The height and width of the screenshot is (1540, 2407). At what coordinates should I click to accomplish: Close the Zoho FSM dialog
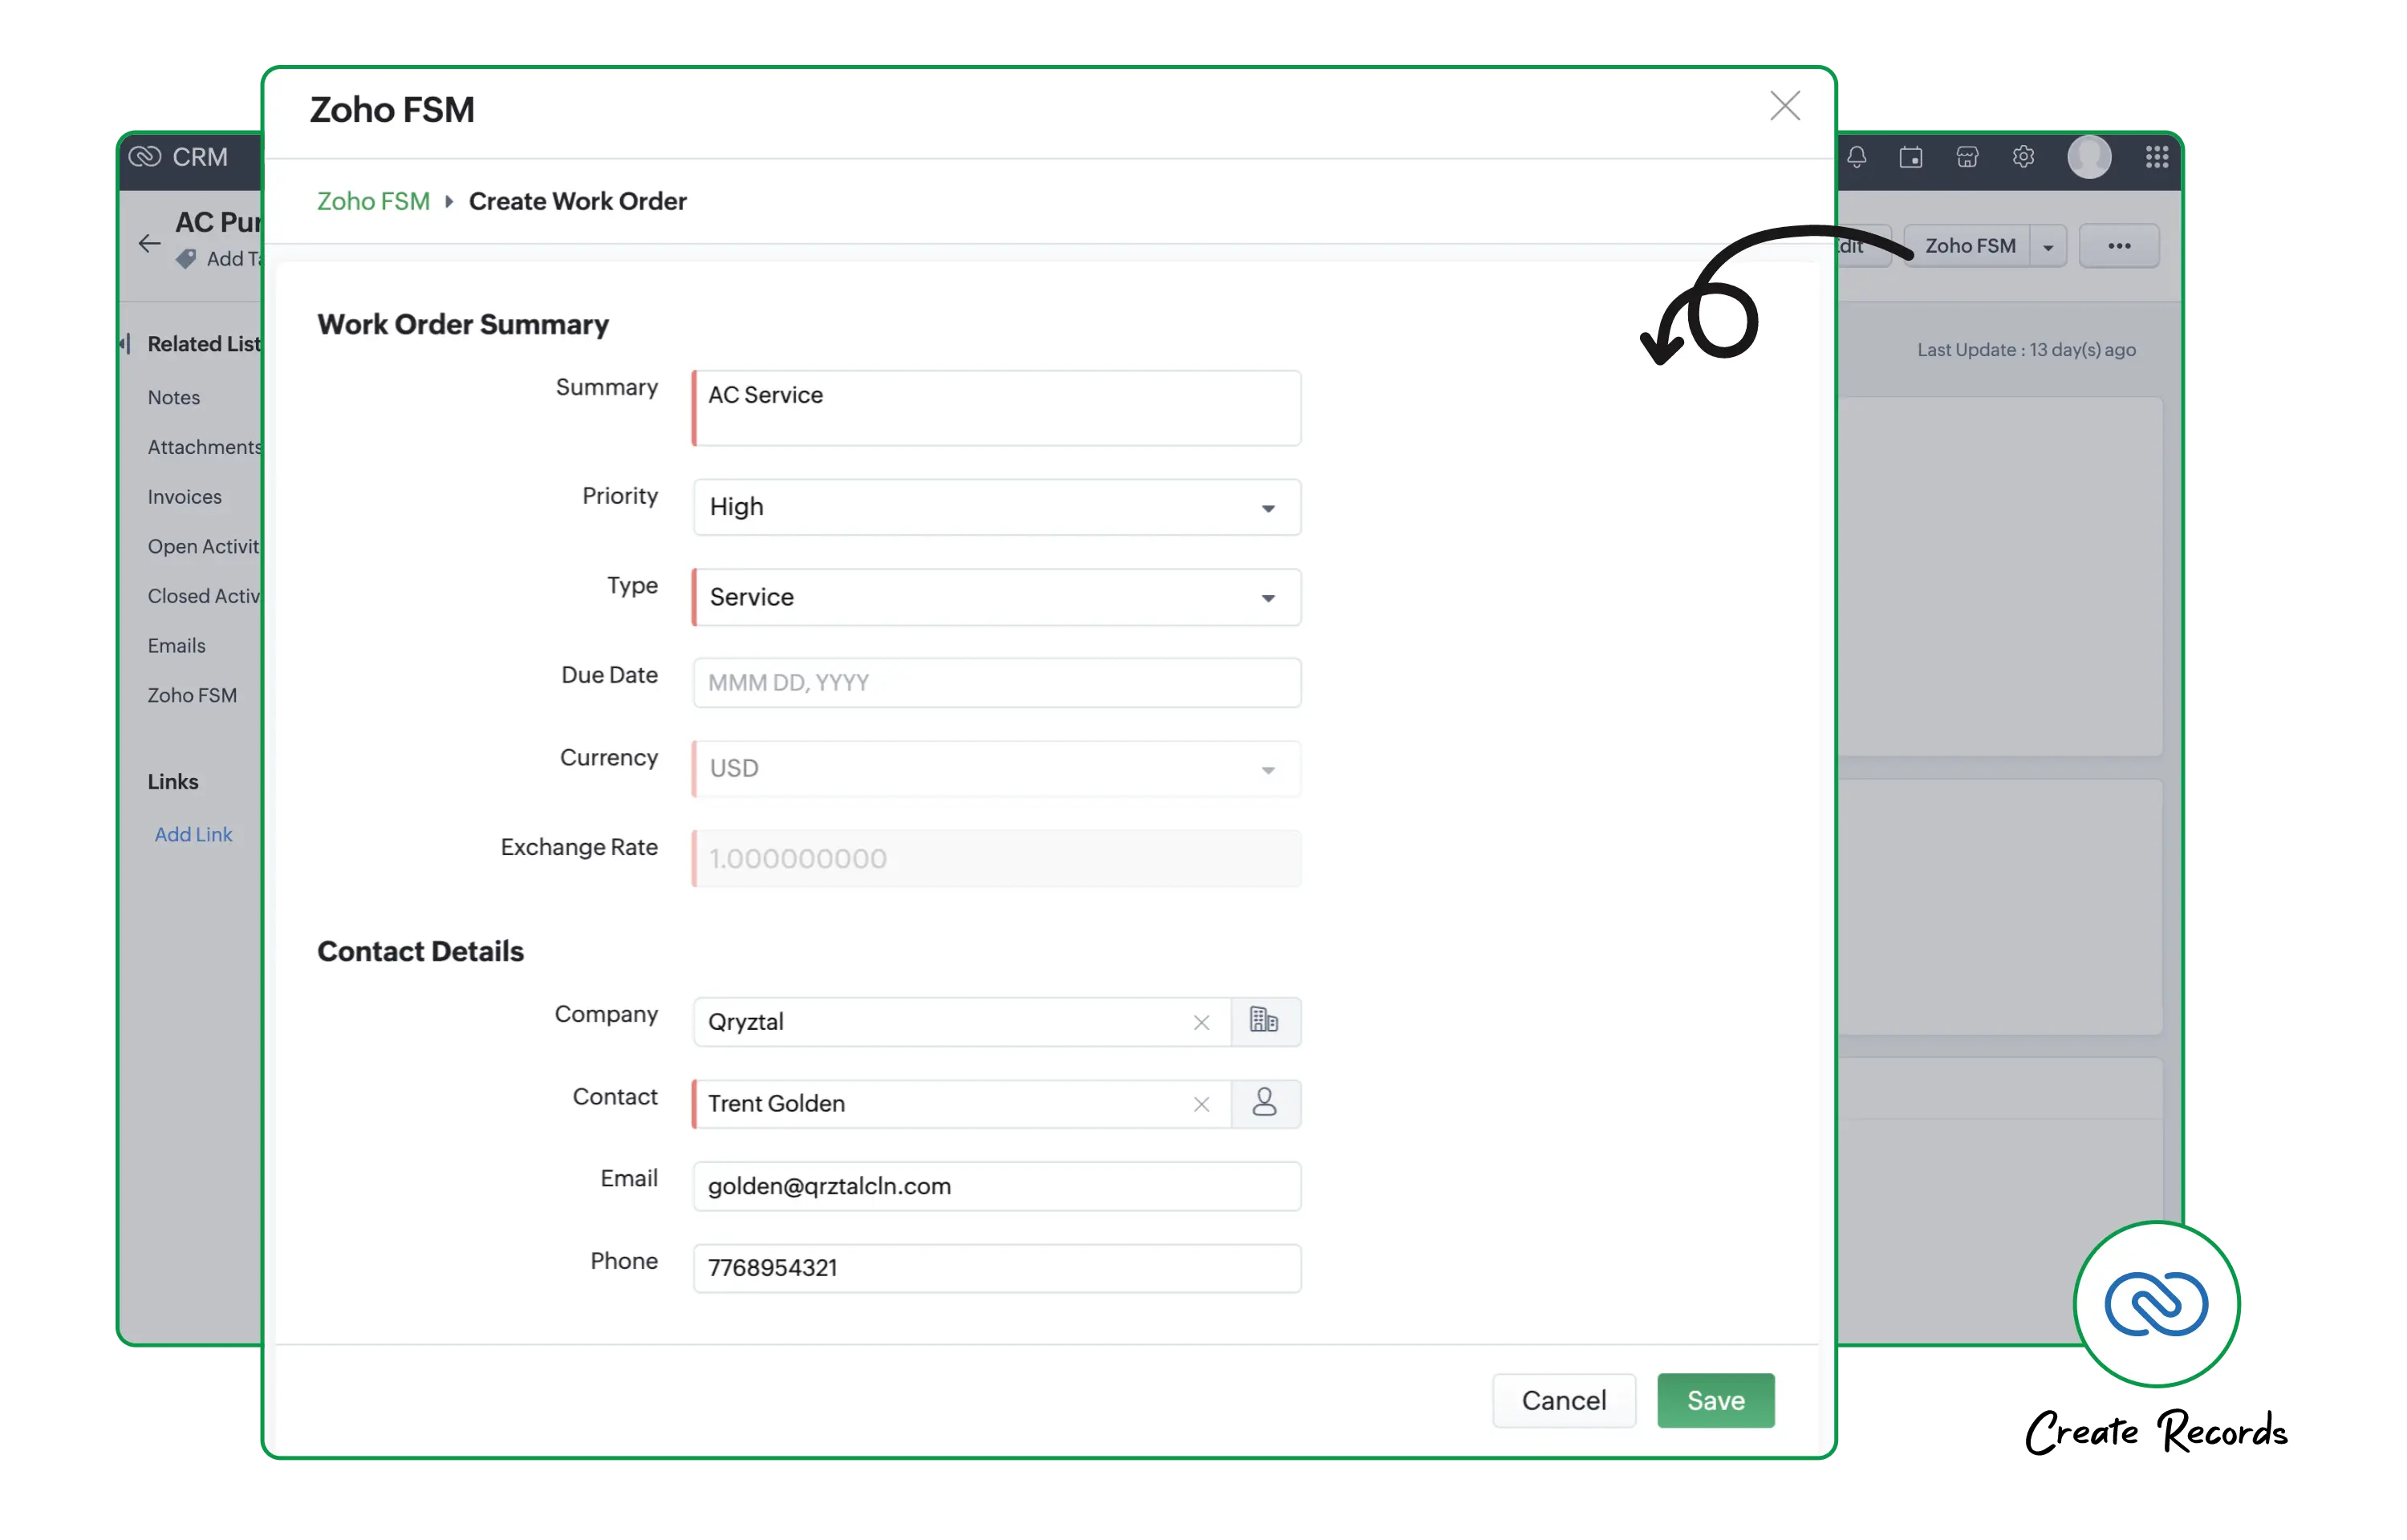click(x=1784, y=106)
